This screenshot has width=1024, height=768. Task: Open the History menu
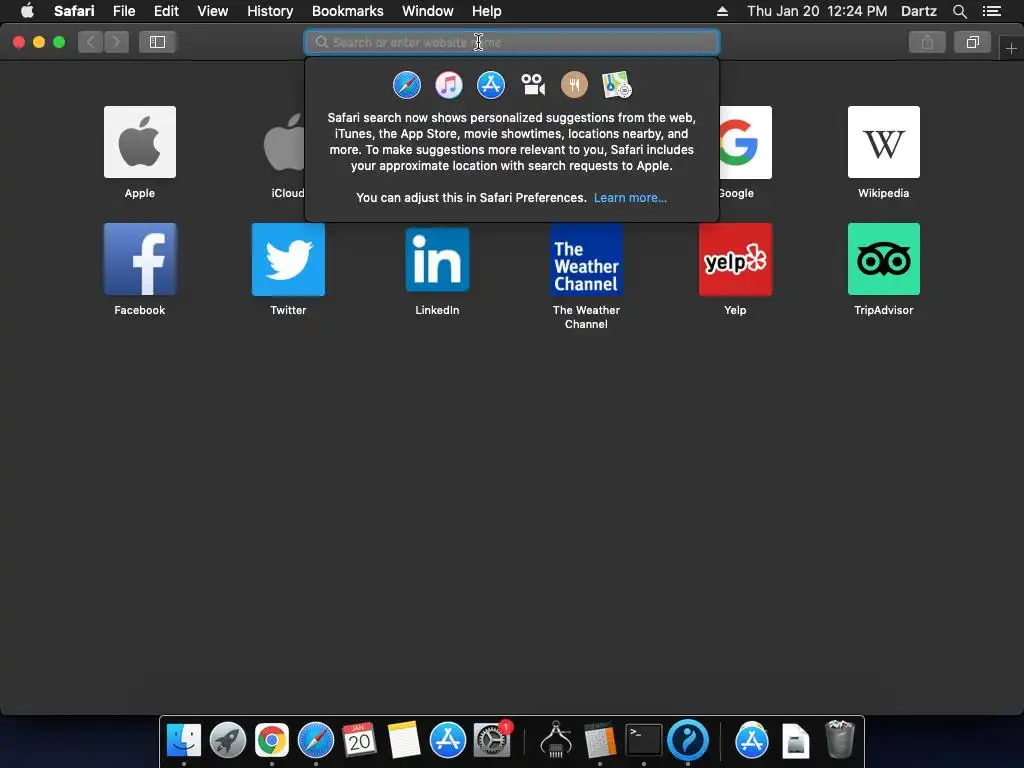click(270, 11)
